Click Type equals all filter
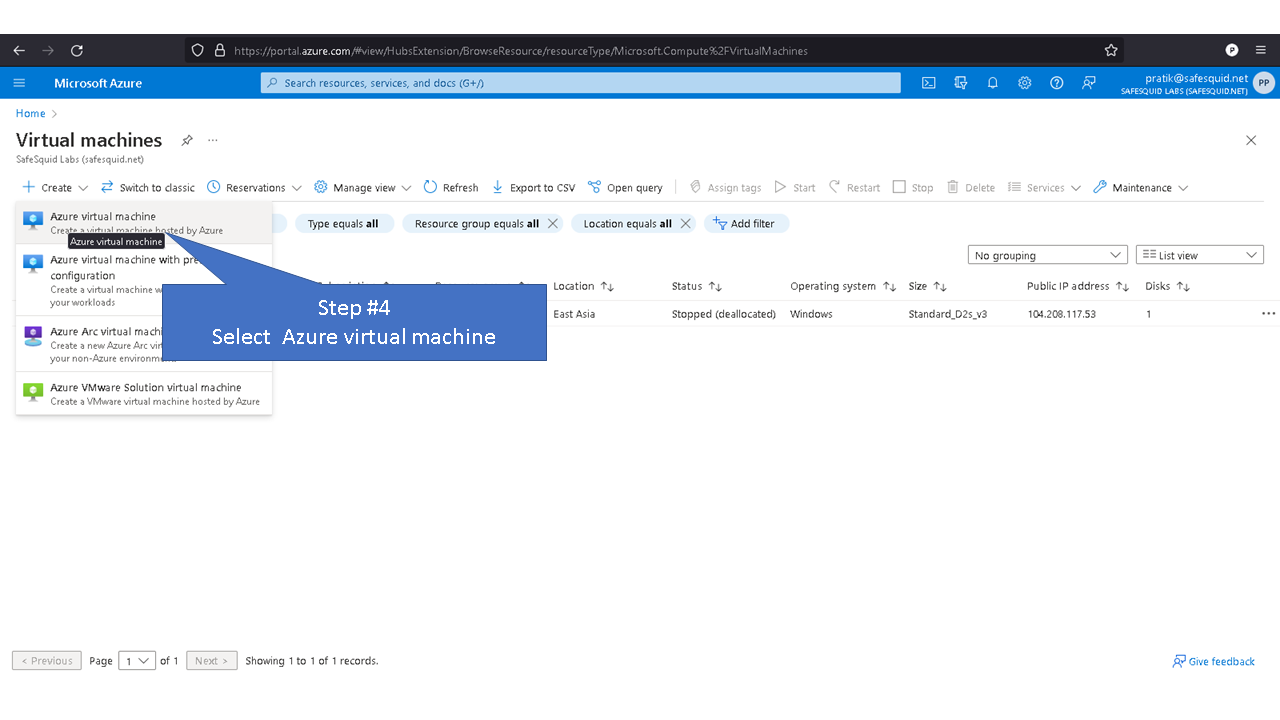Viewport: 1280px width, 720px height. 344,224
